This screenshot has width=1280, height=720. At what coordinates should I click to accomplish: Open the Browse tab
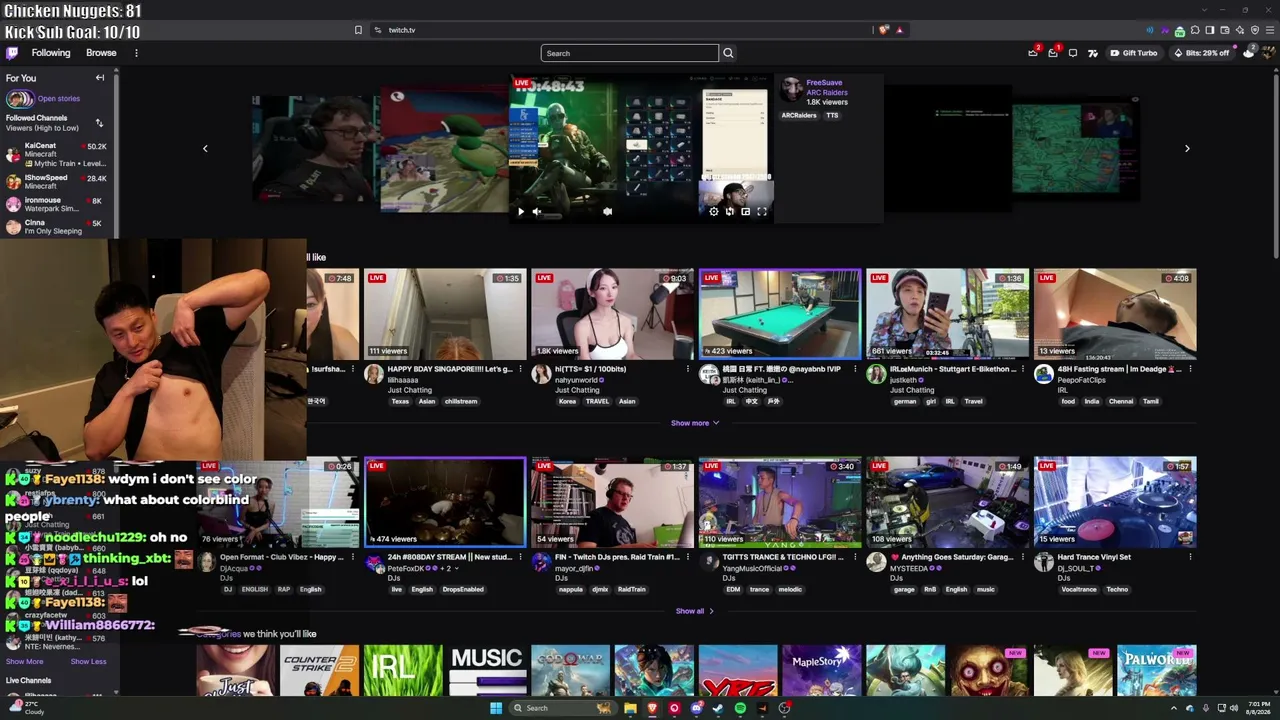[x=101, y=53]
